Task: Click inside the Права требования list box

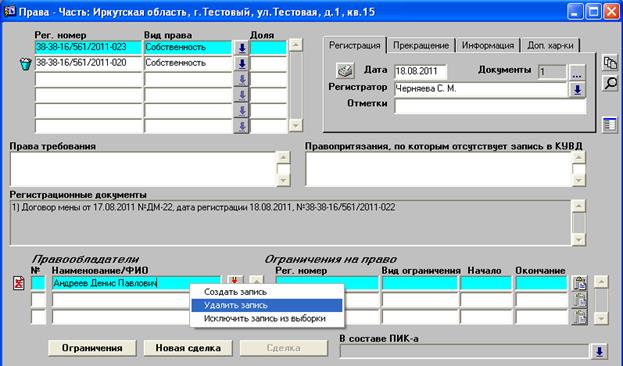Action: click(143, 169)
